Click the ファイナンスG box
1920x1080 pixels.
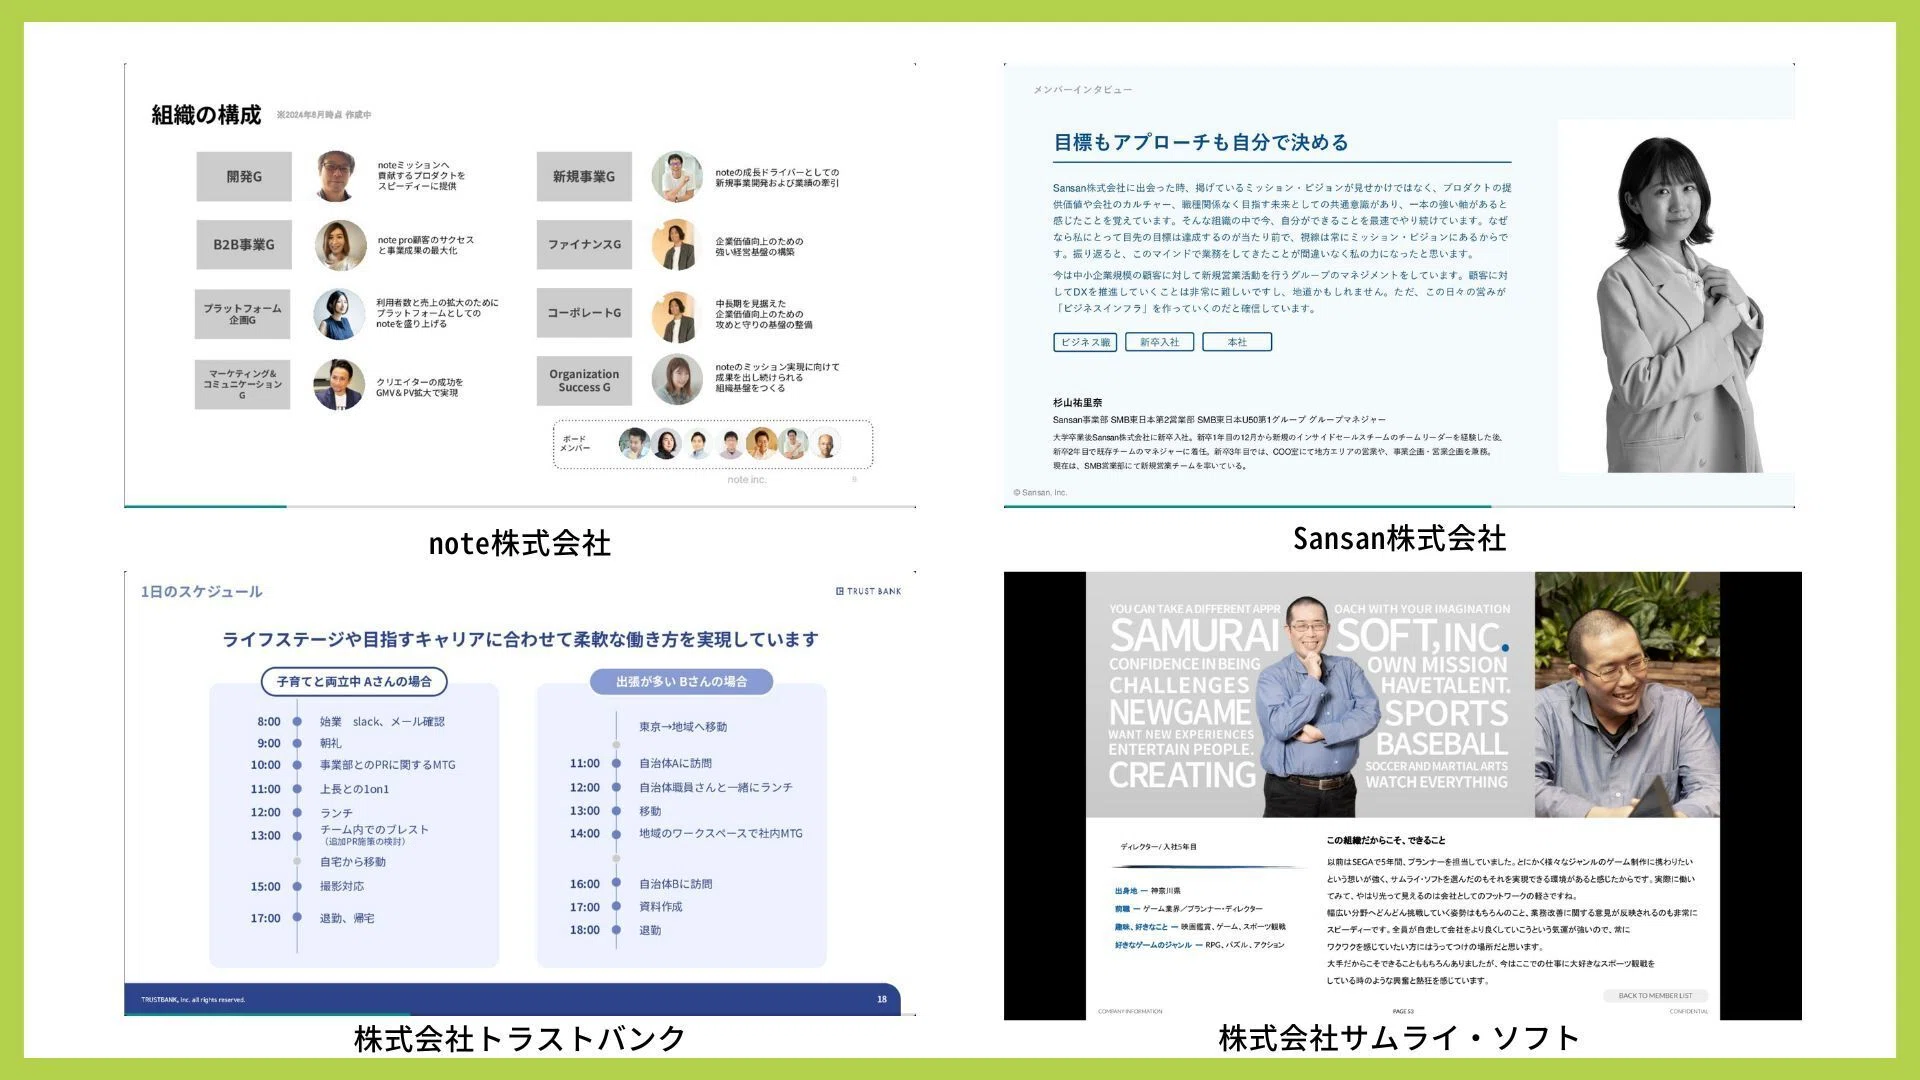tap(584, 245)
